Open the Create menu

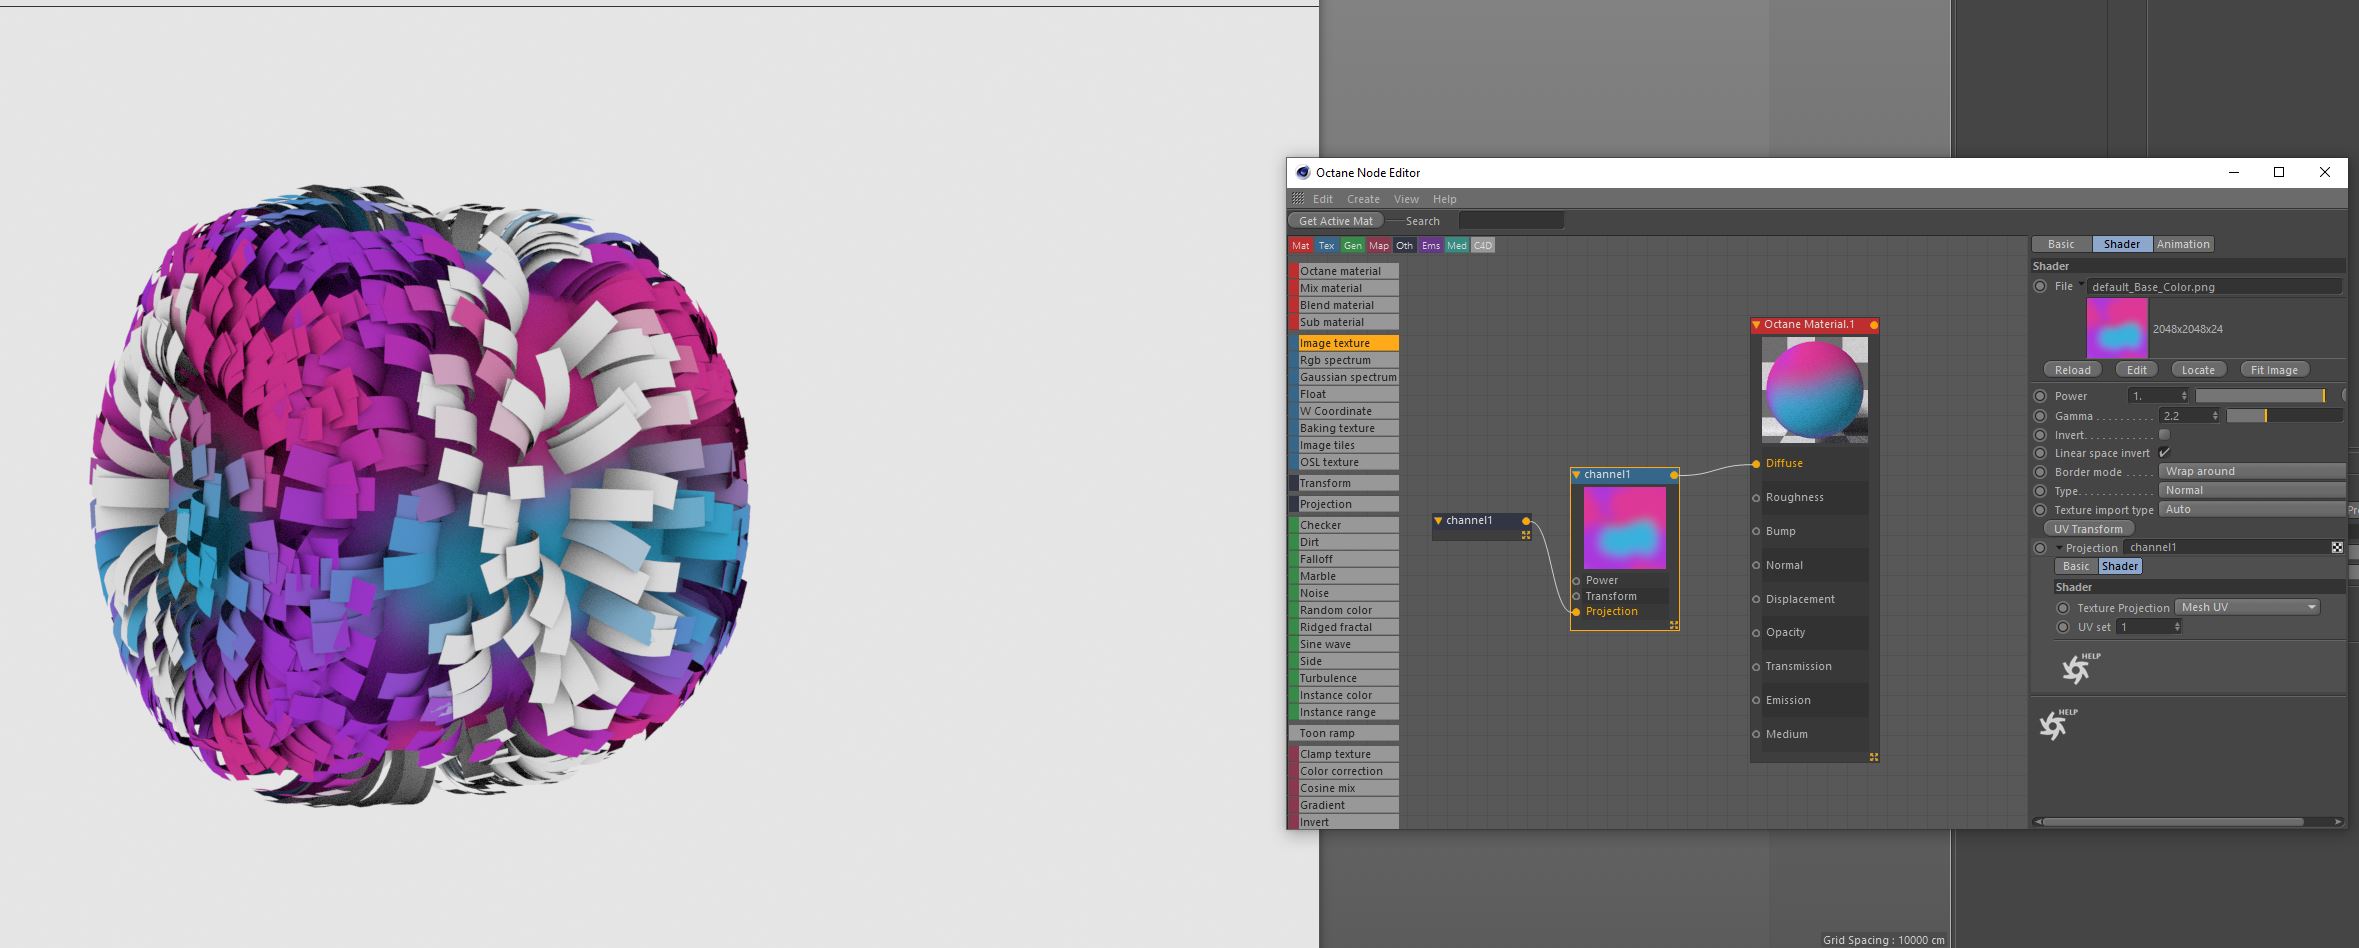(1362, 199)
